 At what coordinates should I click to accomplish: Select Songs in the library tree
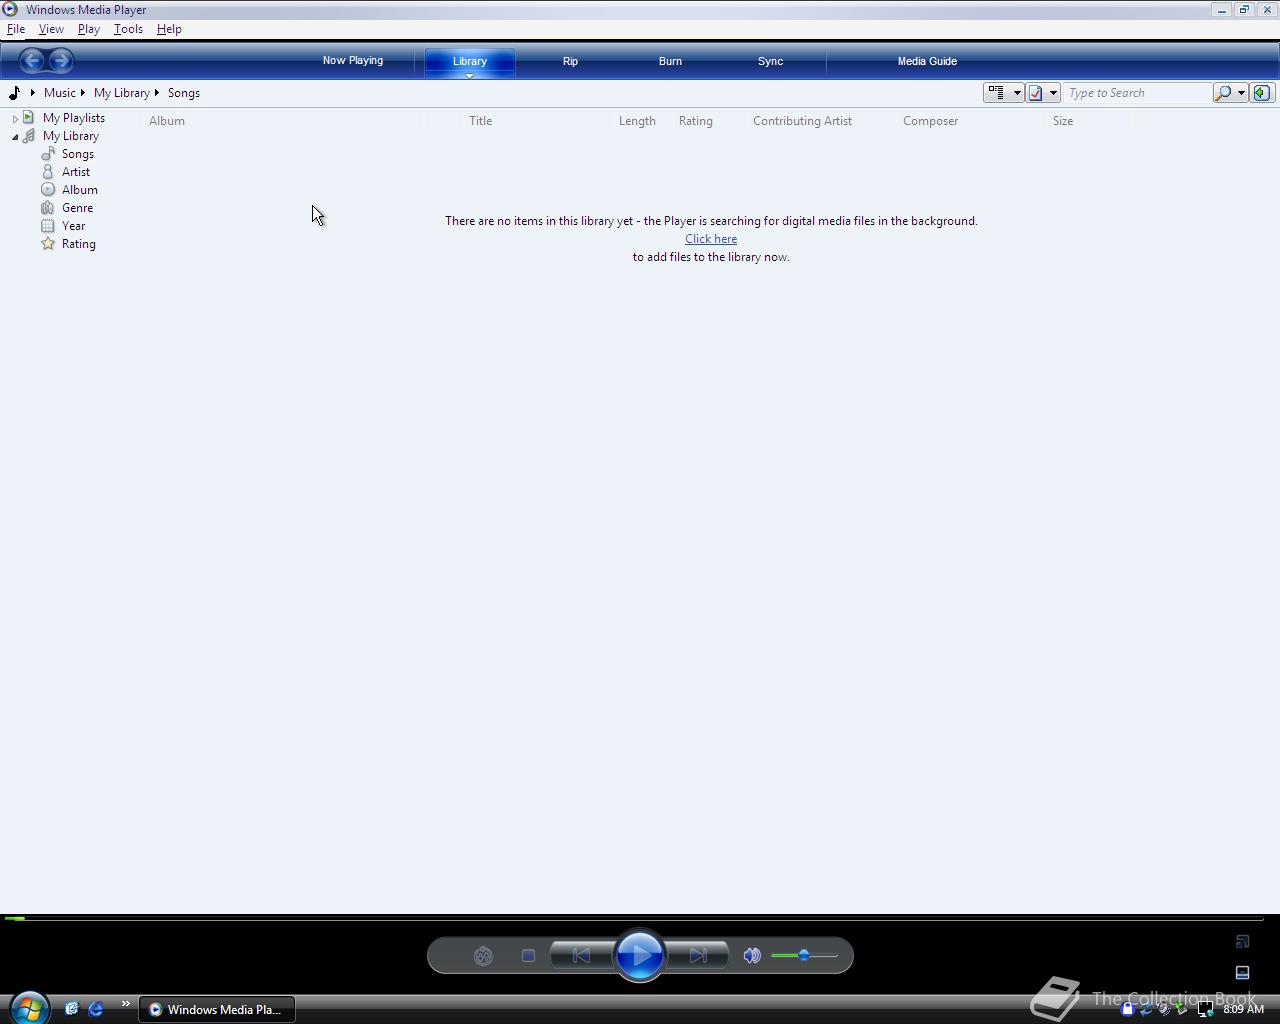point(78,154)
